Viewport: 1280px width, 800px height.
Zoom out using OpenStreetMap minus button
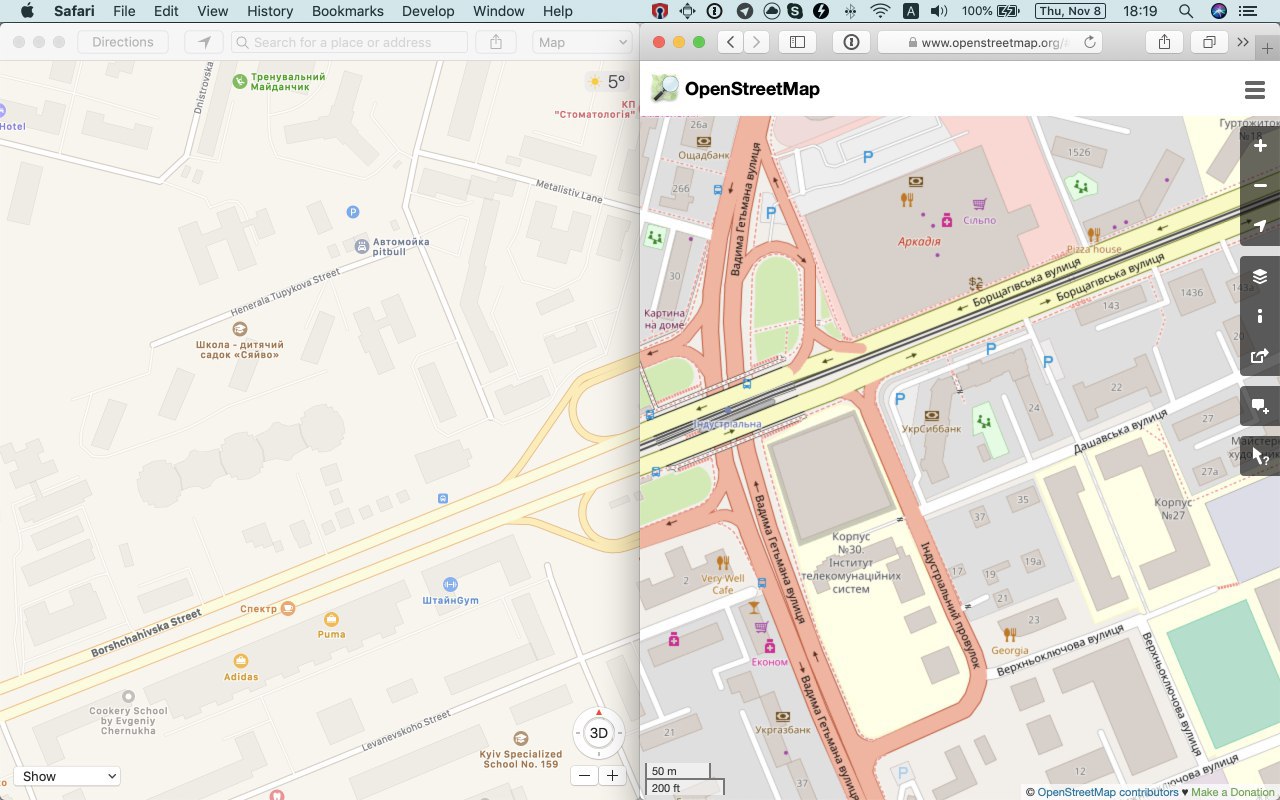1260,186
